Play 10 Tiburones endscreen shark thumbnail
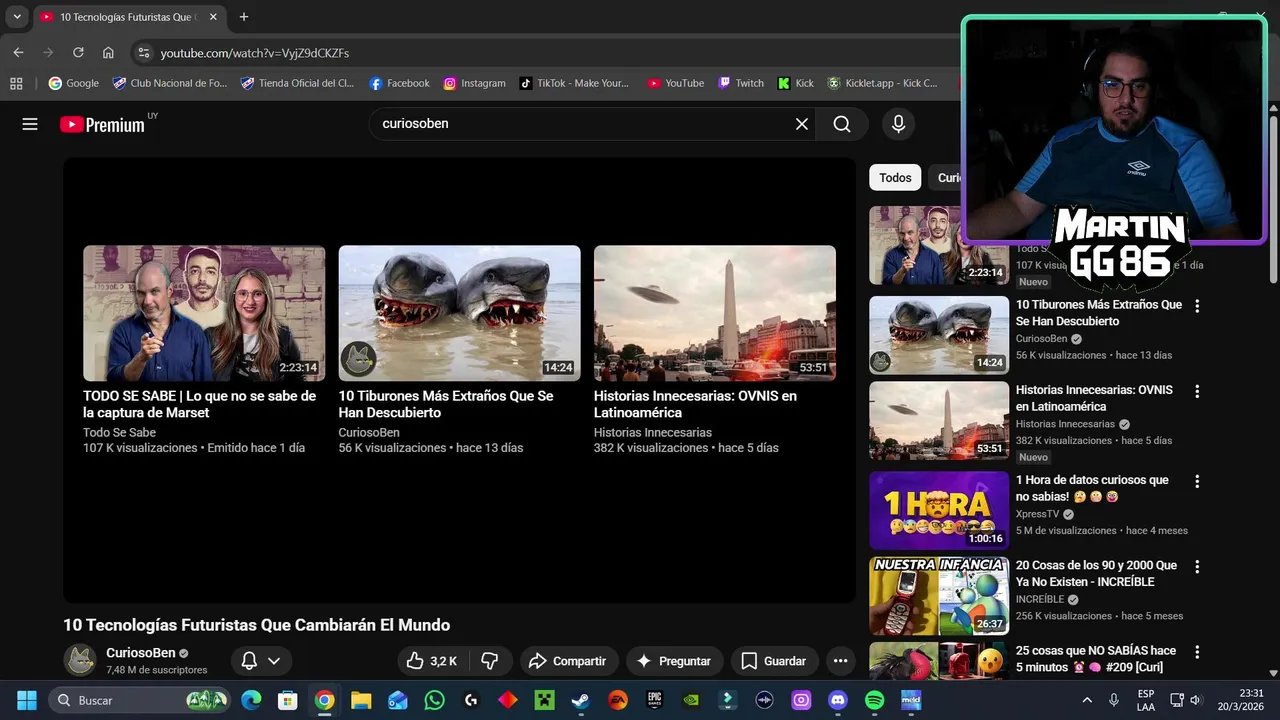Image resolution: width=1280 pixels, height=720 pixels. [459, 313]
